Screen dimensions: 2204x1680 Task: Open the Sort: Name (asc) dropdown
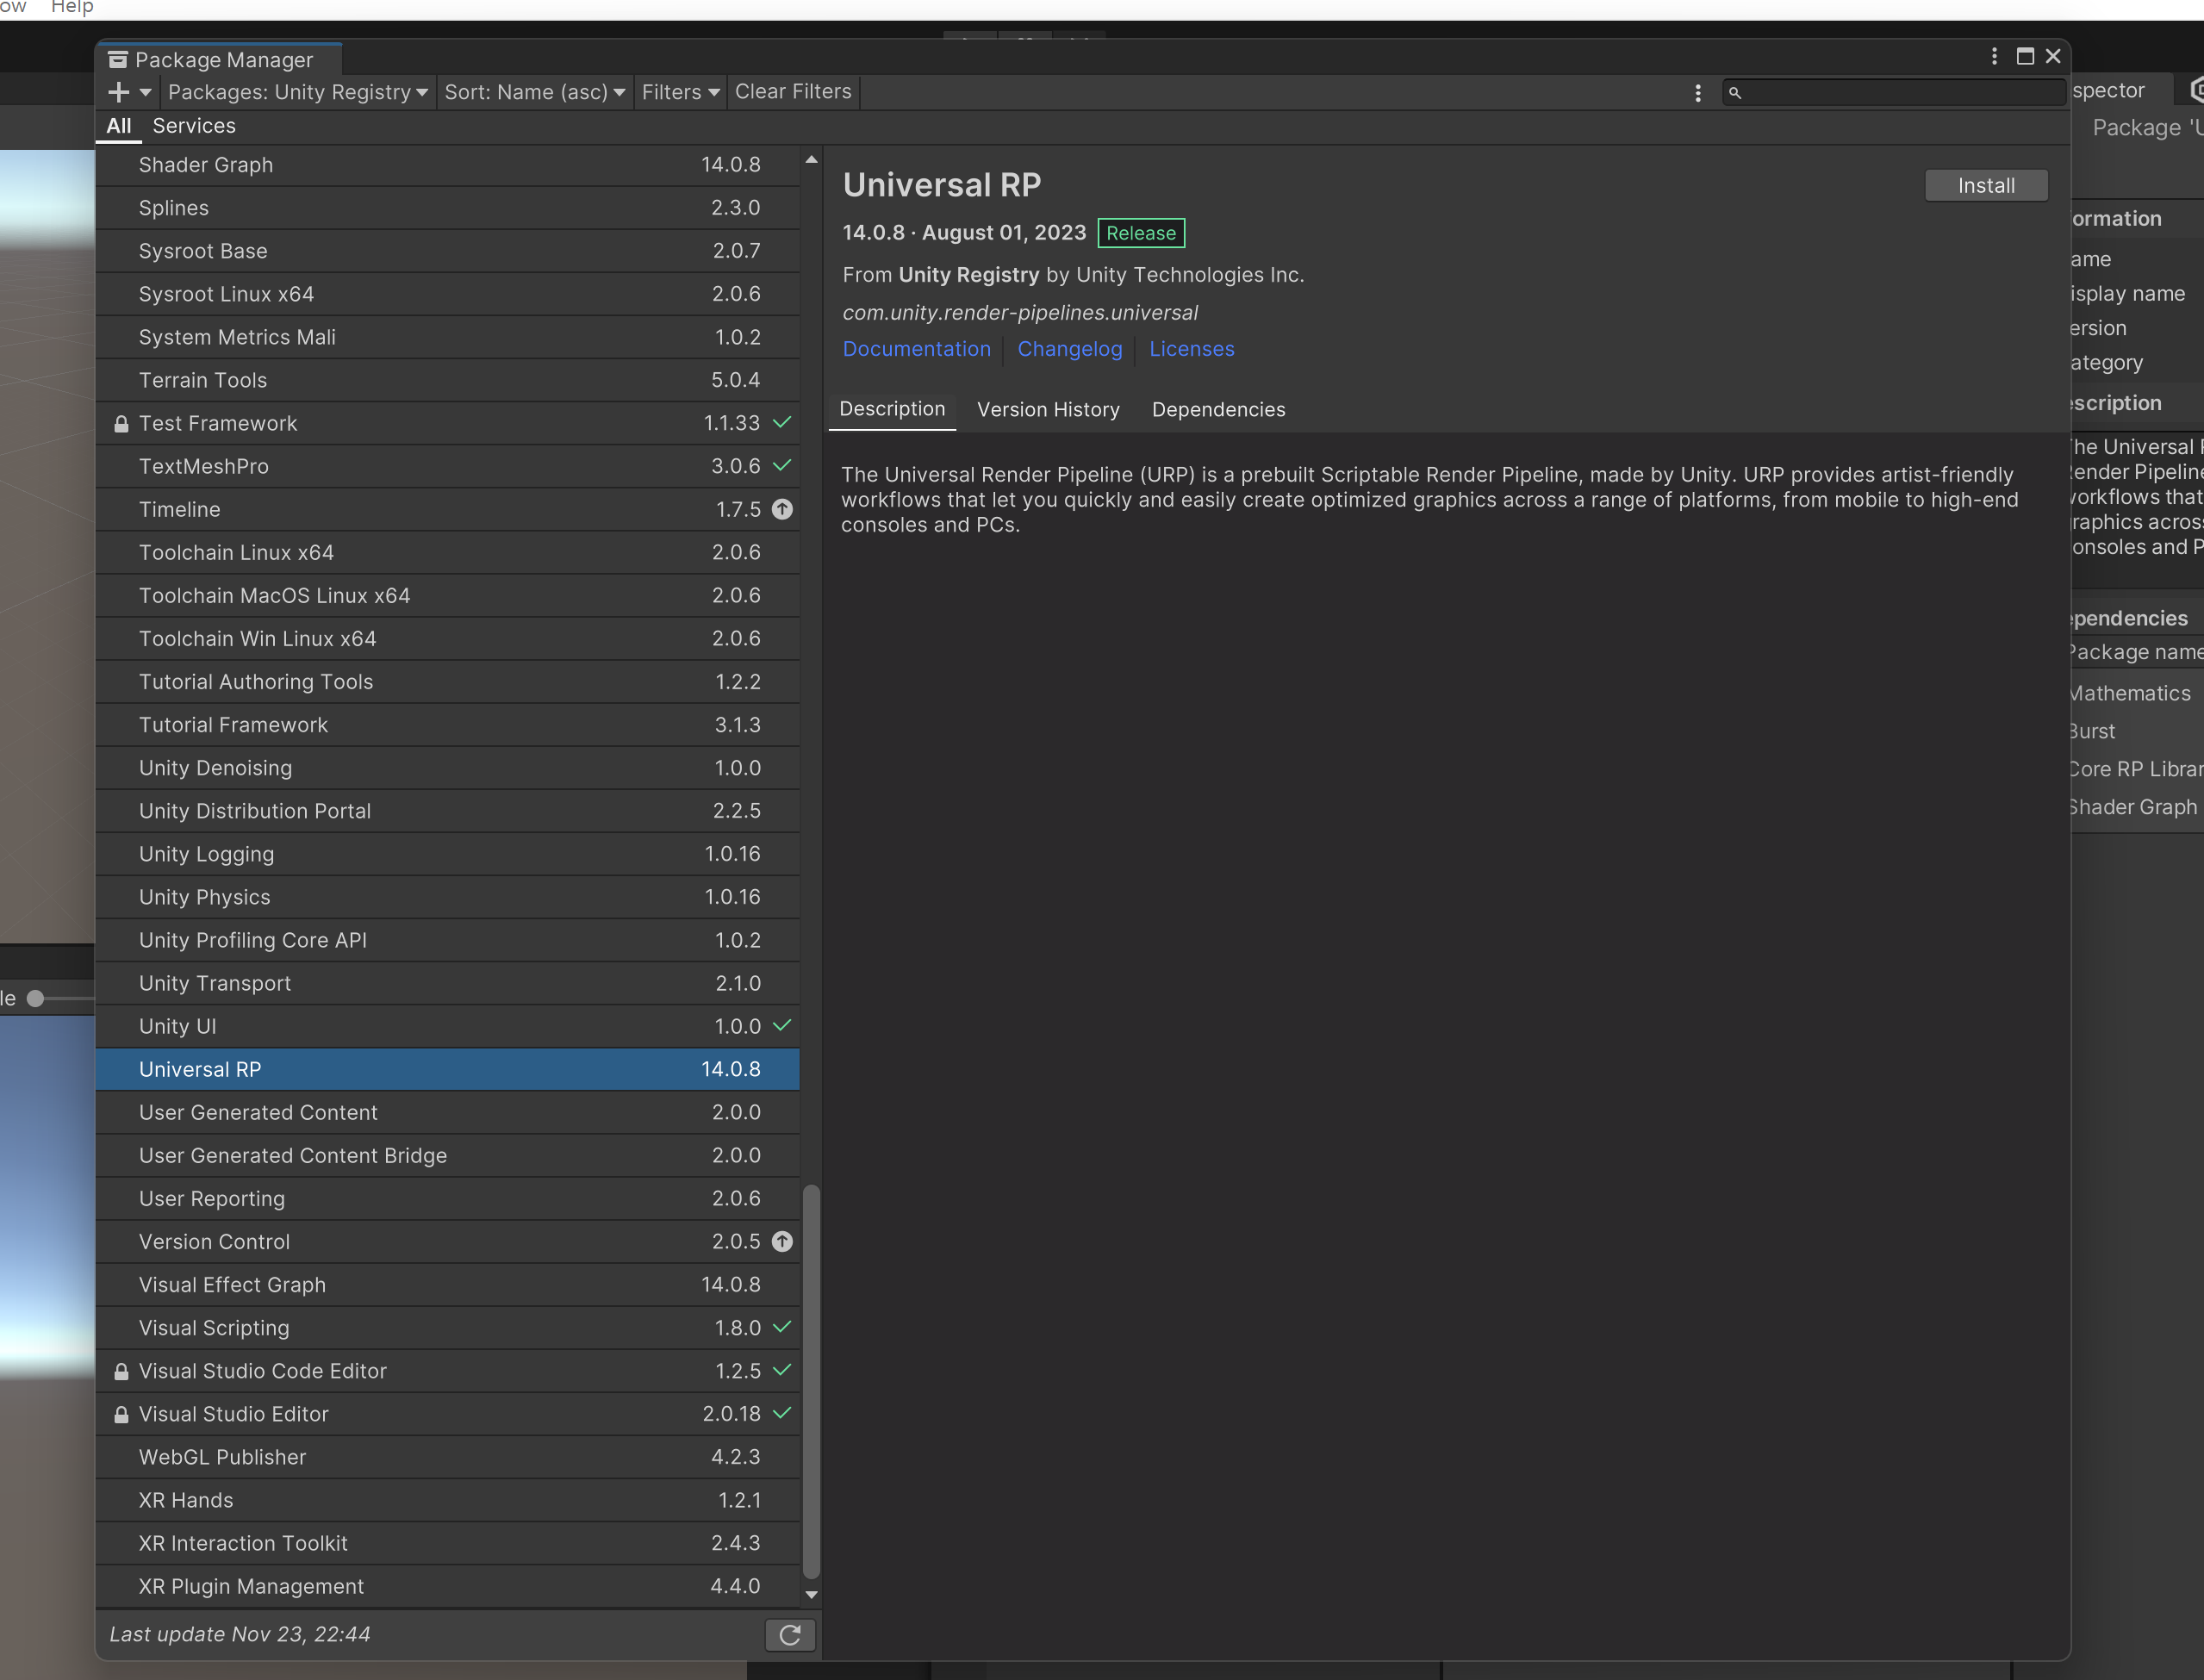[x=534, y=92]
